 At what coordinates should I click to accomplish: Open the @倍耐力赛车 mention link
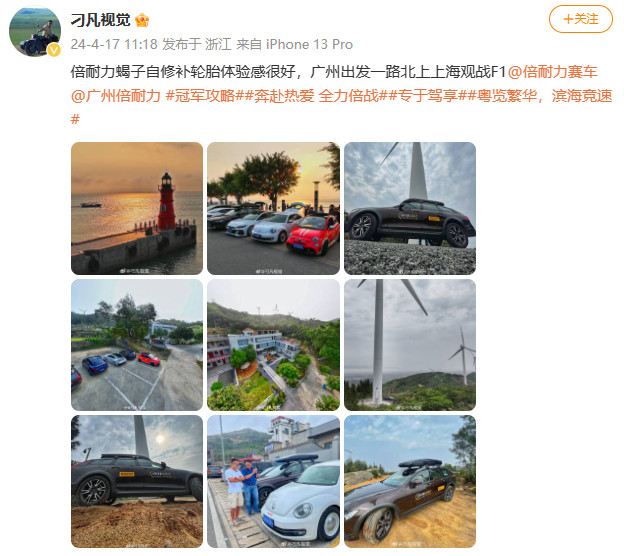[x=553, y=72]
